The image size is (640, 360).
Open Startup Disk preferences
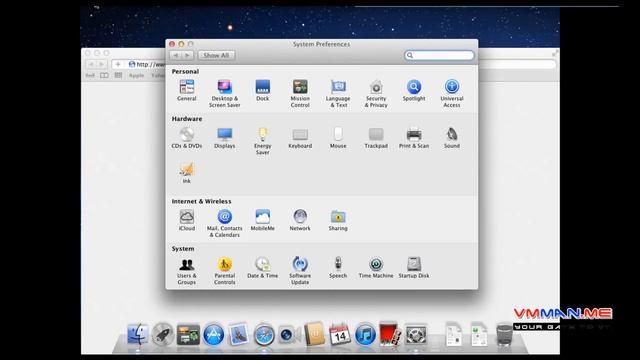pyautogui.click(x=414, y=268)
